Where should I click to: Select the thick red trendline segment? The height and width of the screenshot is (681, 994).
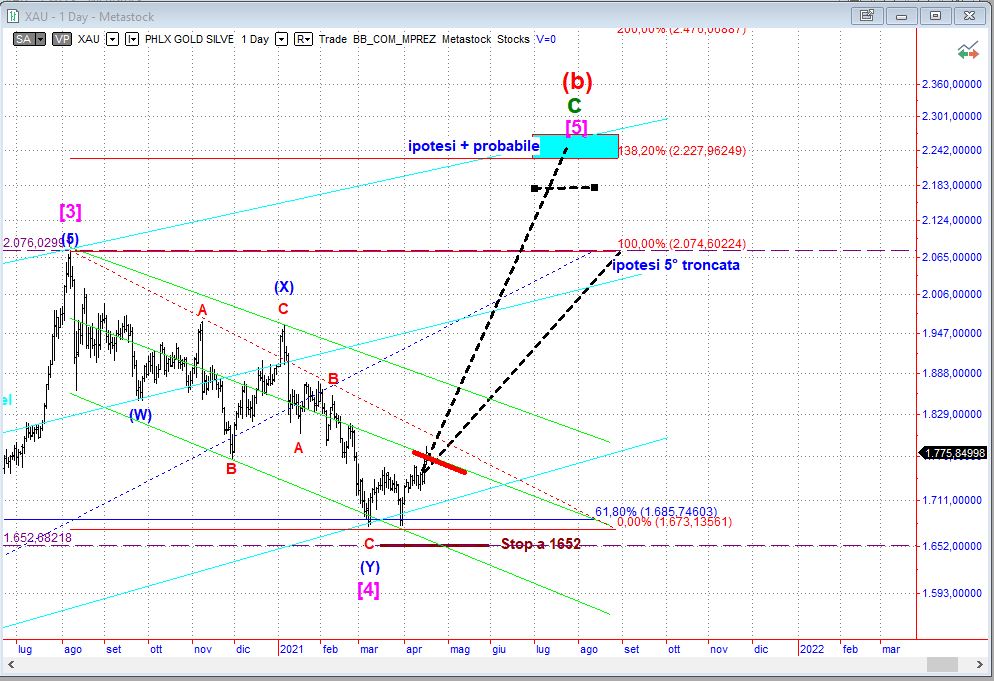(439, 462)
